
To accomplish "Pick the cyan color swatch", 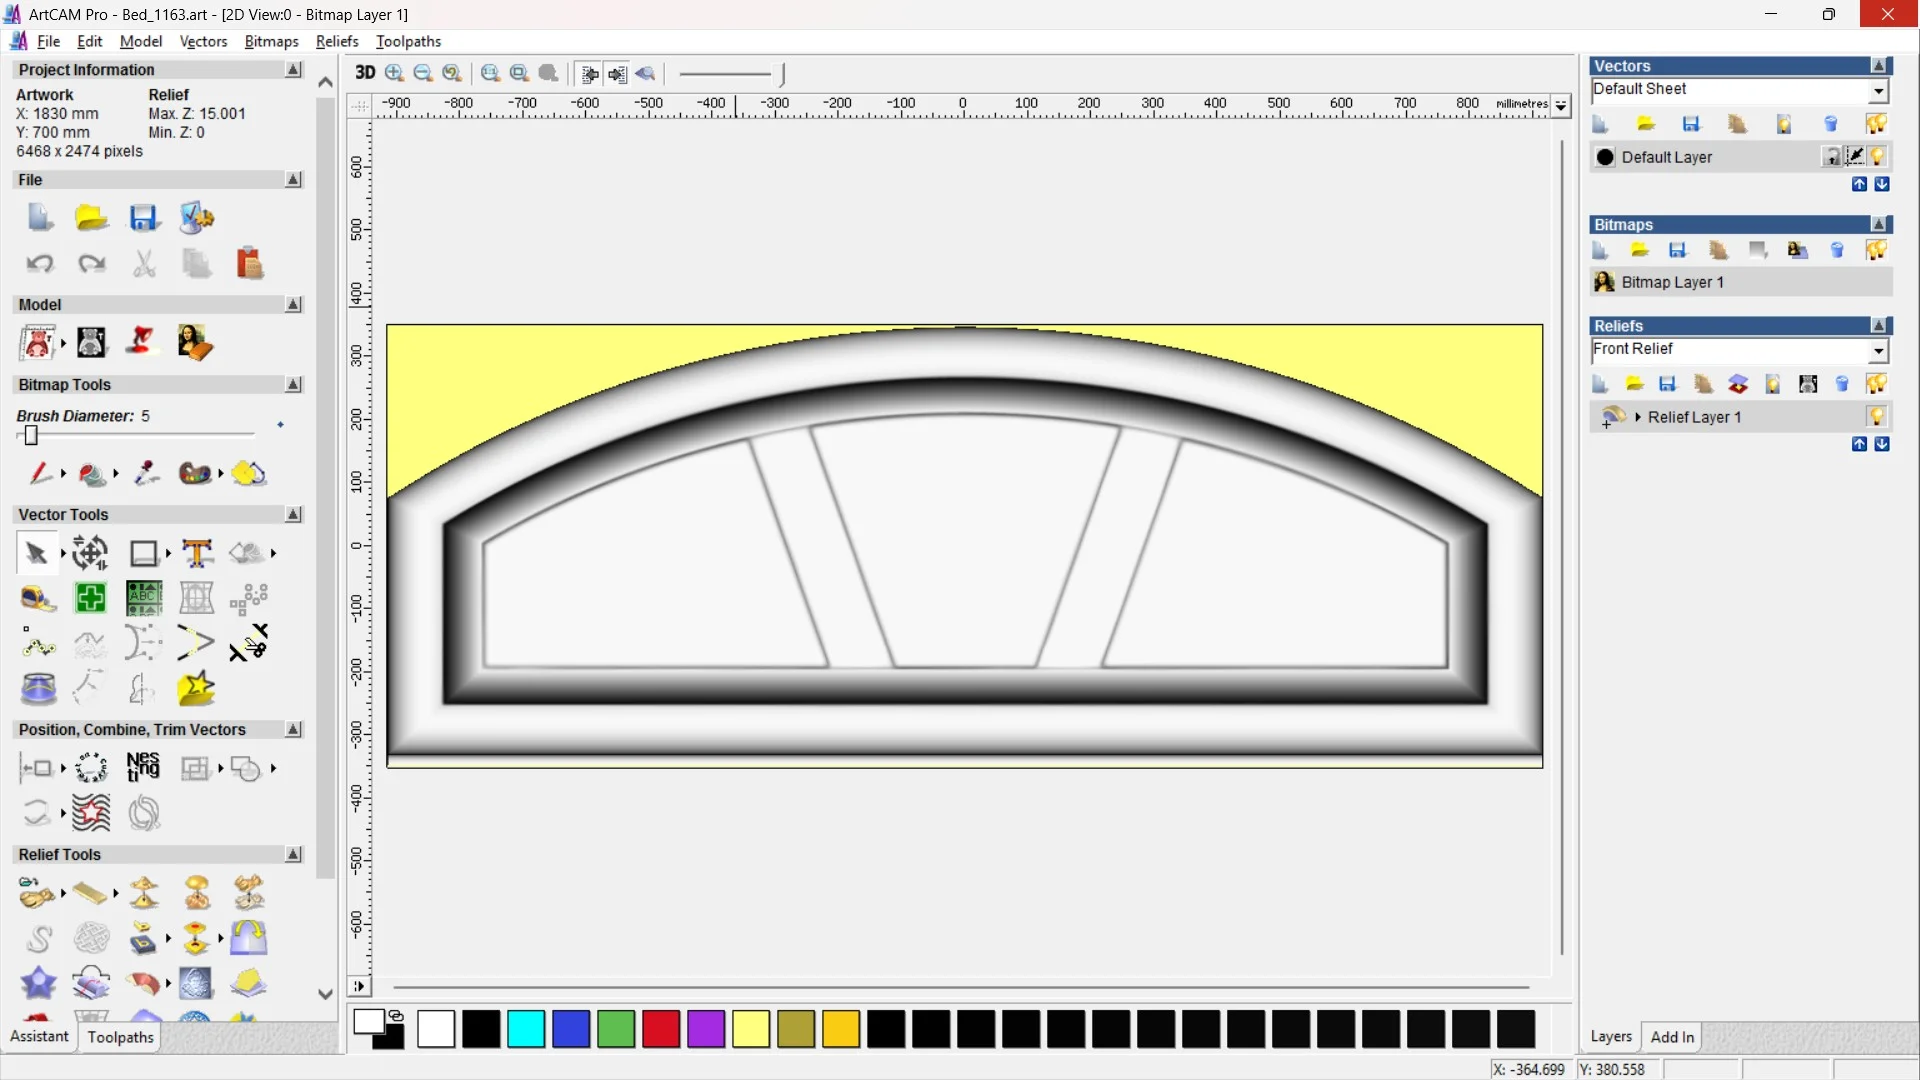I will click(526, 1029).
